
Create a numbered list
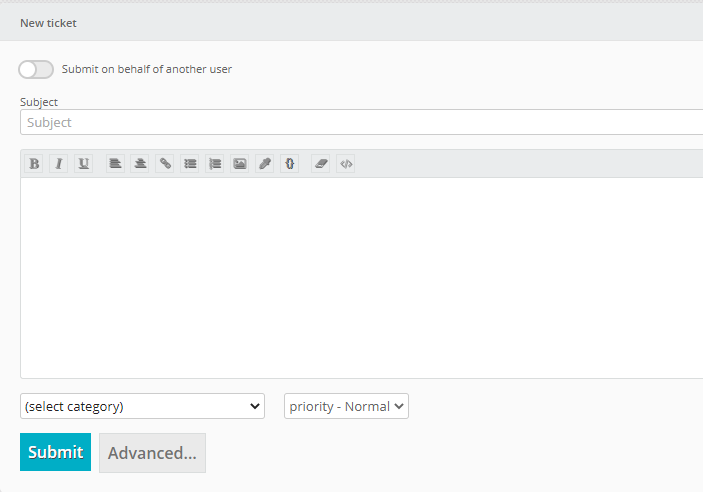tap(215, 164)
